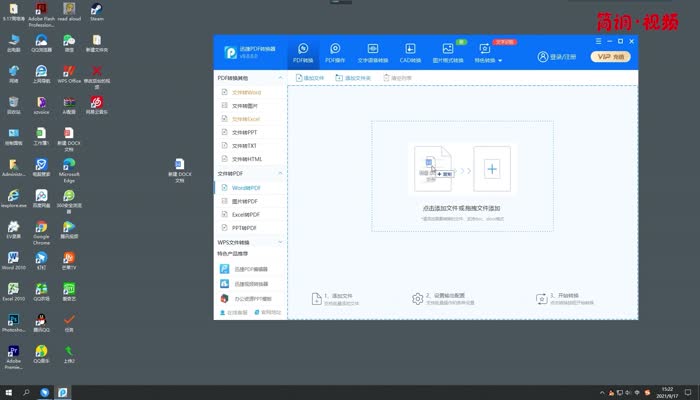Open the PDF转换 tab in top toolbar
Viewport: 700px width, 400px height.
point(303,52)
